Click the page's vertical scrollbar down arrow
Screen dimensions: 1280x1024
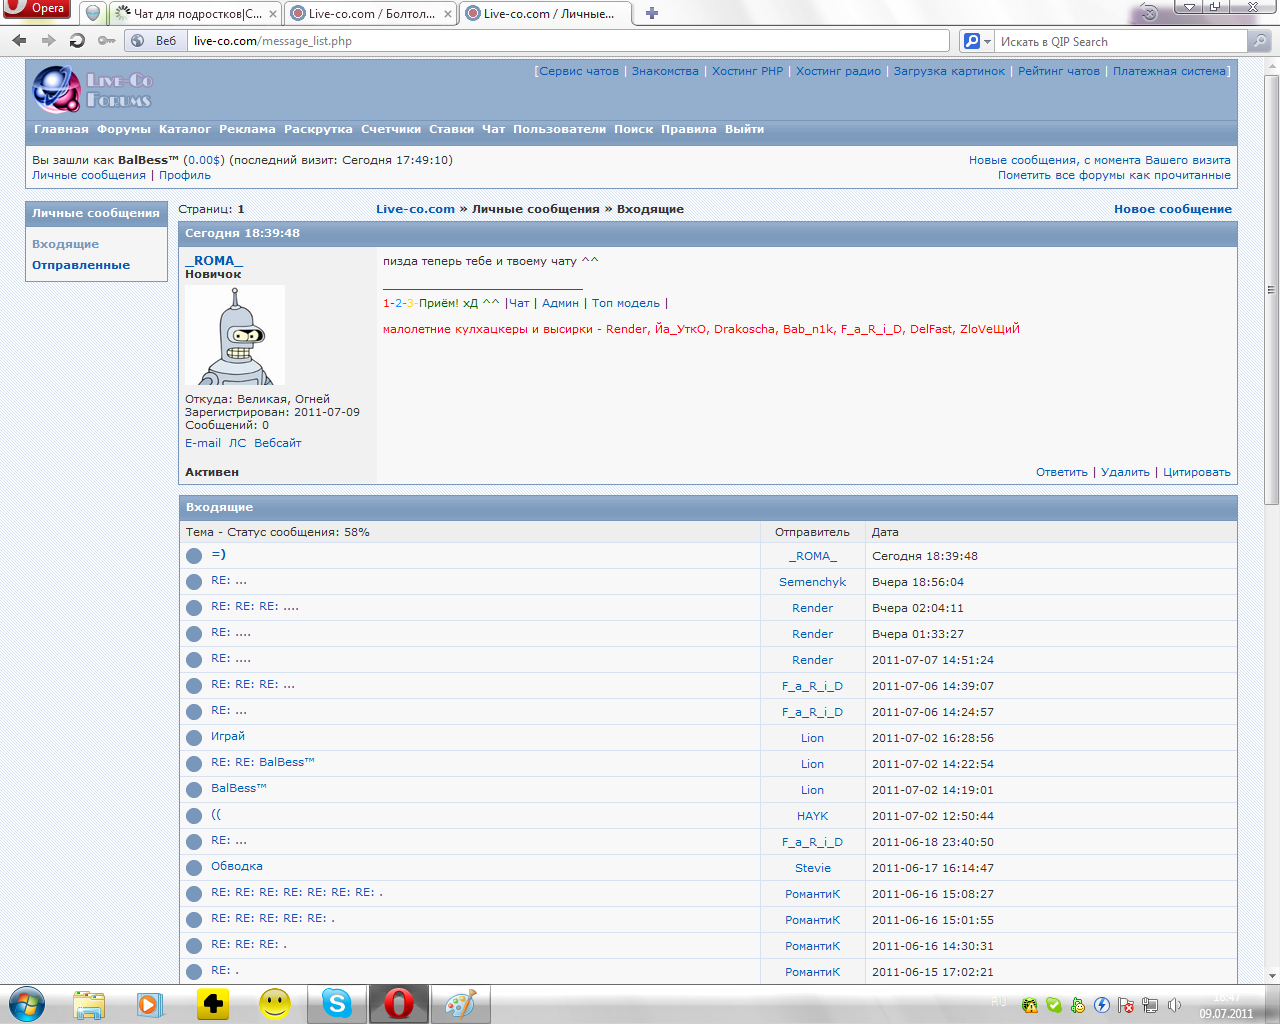point(1271,975)
